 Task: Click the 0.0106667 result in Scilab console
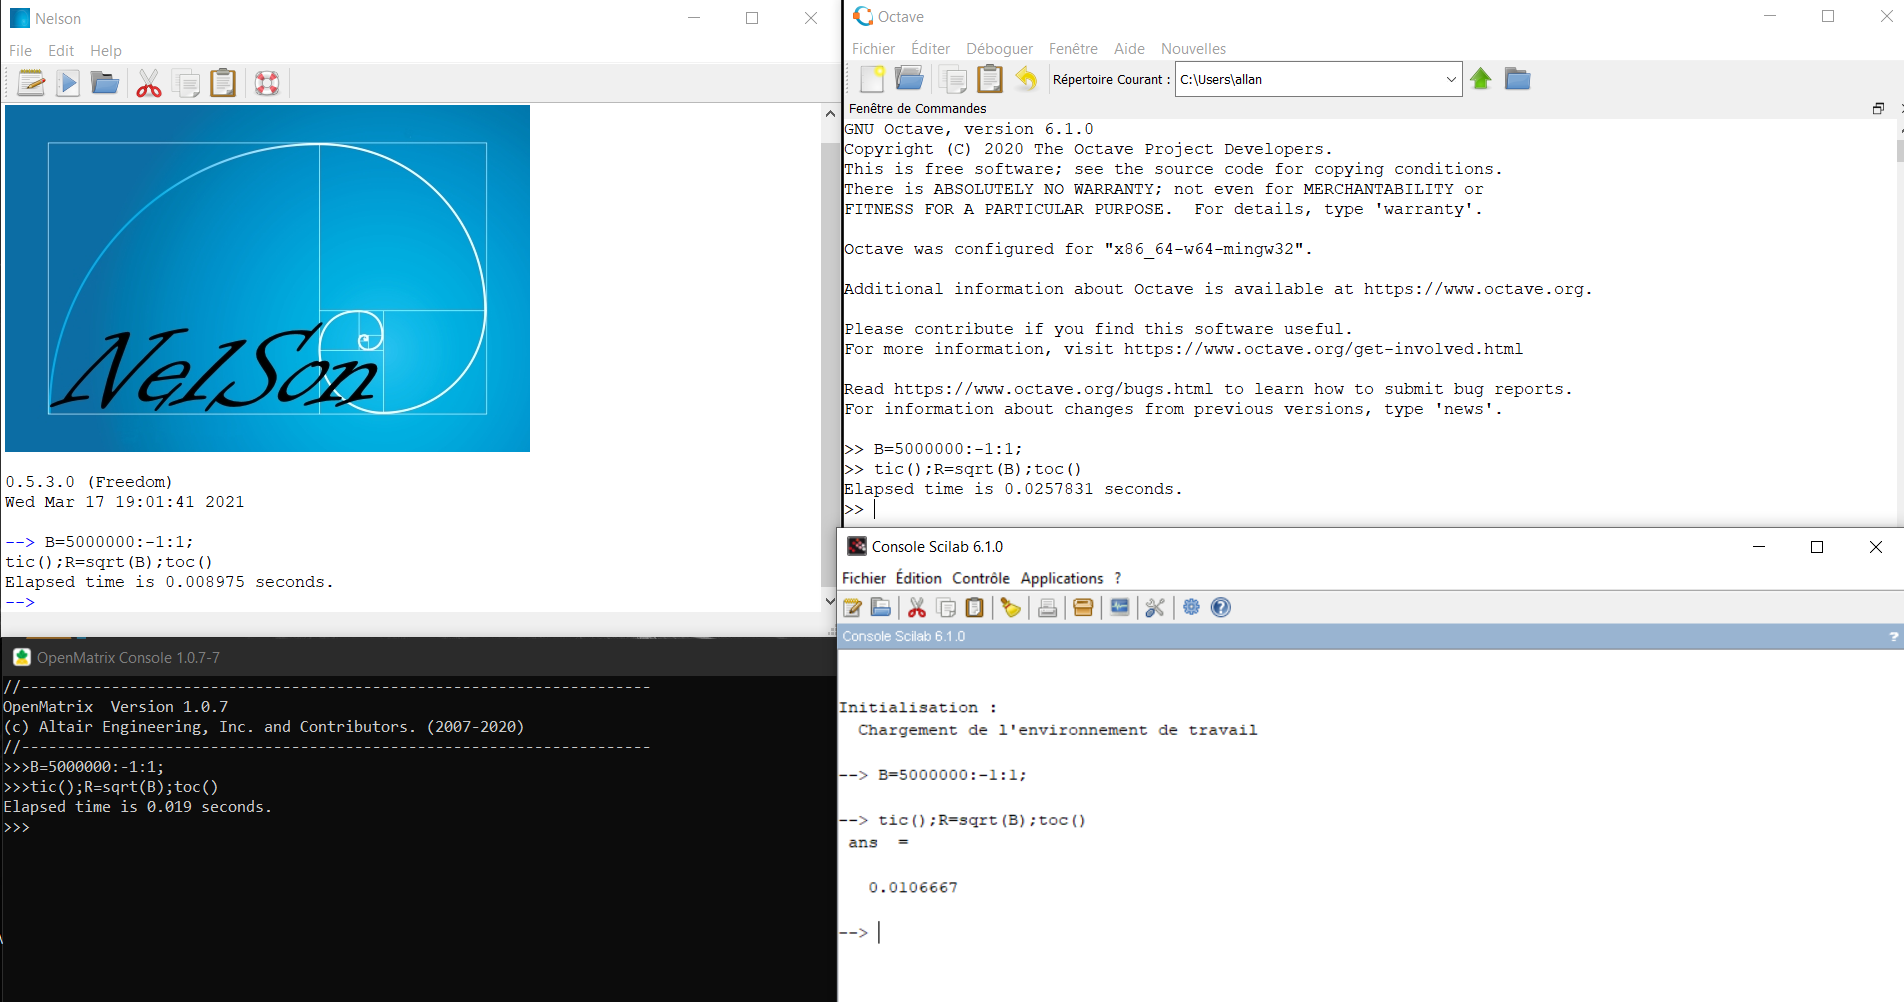(x=913, y=887)
